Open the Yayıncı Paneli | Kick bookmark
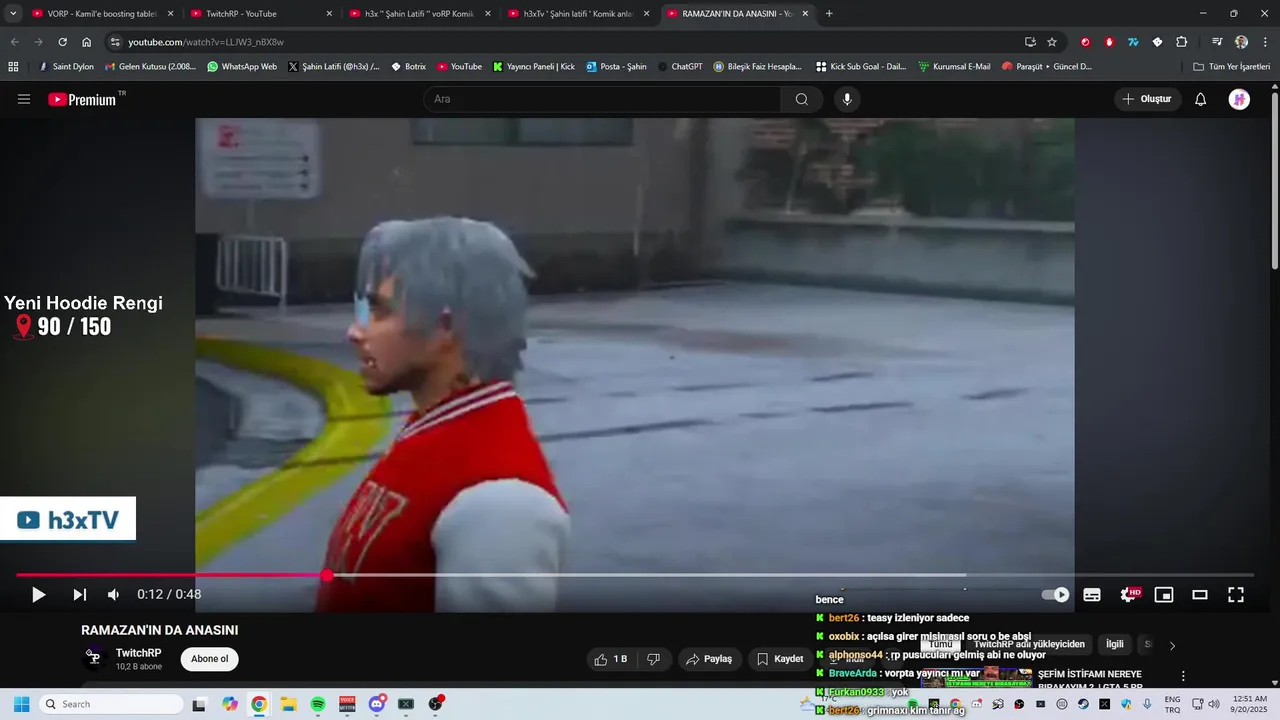 tap(534, 67)
